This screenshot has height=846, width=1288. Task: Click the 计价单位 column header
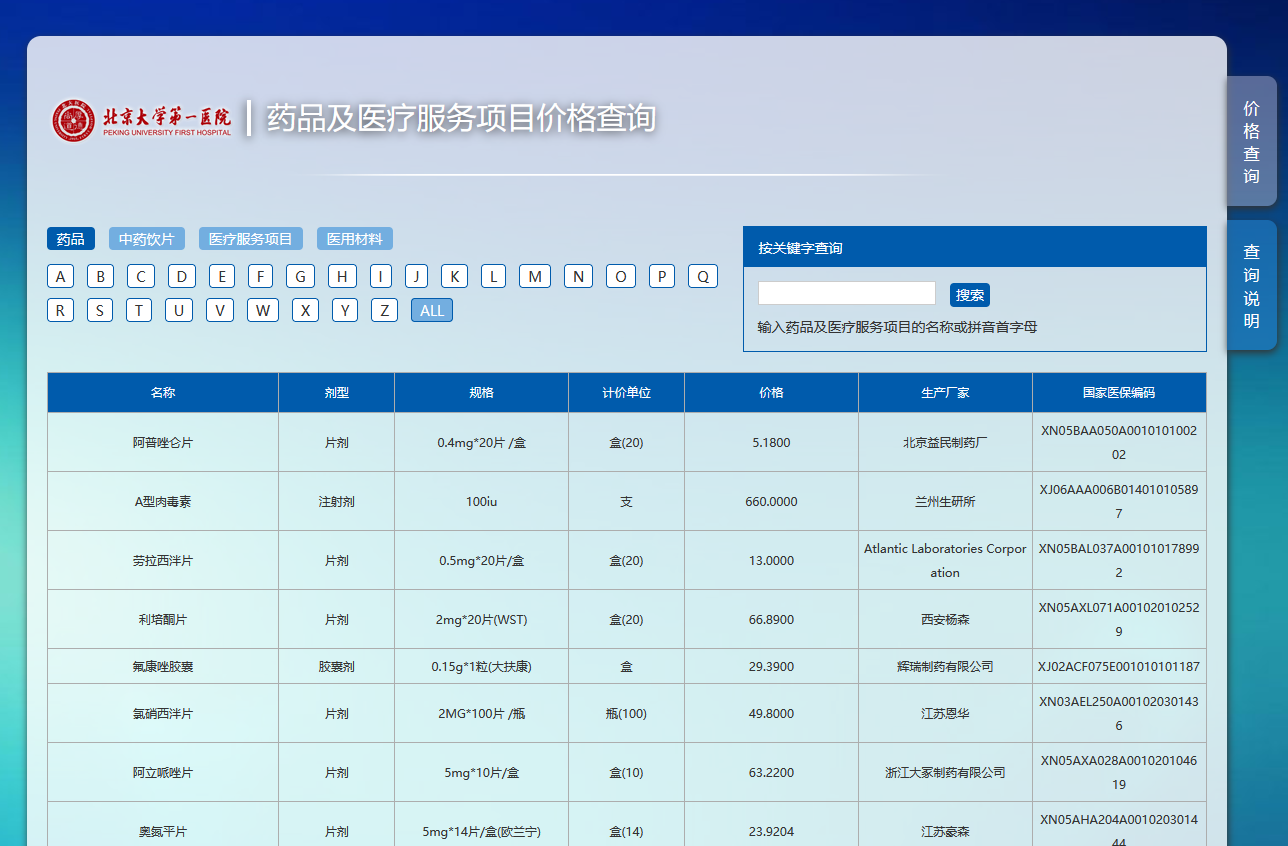[627, 393]
